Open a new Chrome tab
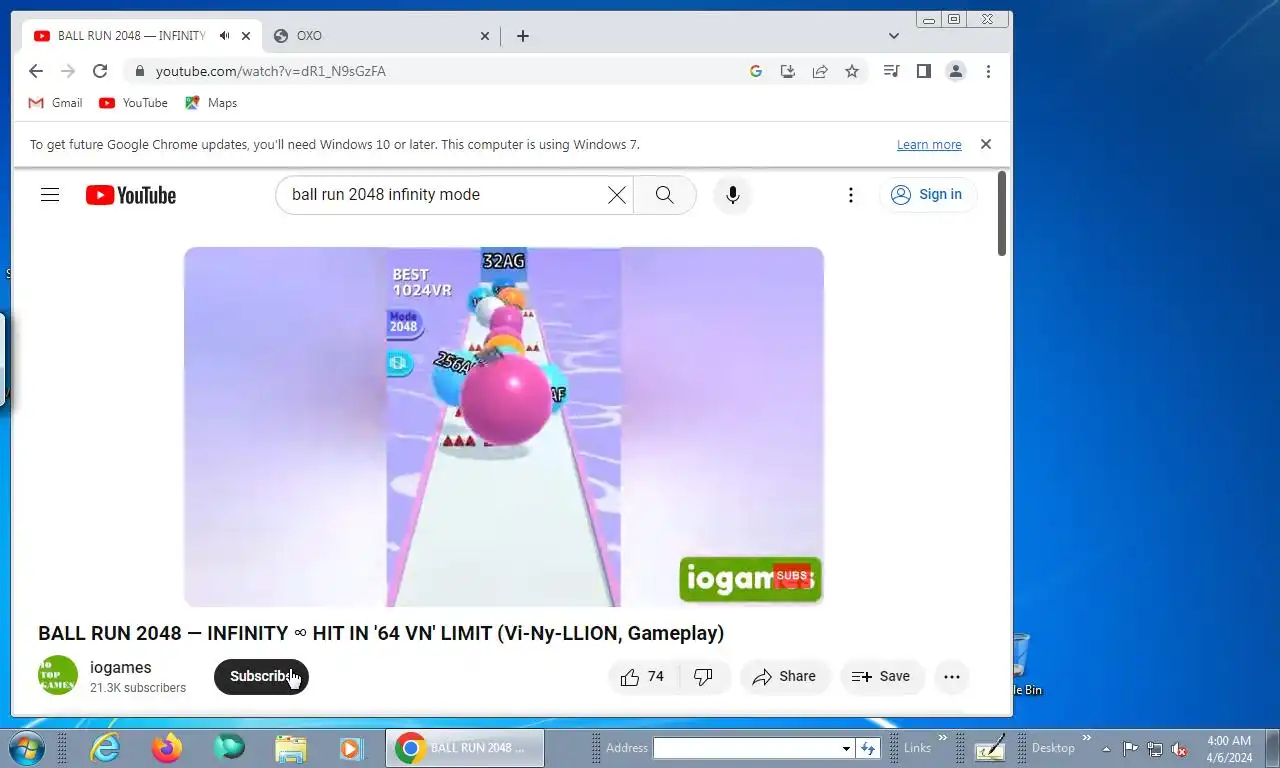This screenshot has height=768, width=1280. pos(523,36)
